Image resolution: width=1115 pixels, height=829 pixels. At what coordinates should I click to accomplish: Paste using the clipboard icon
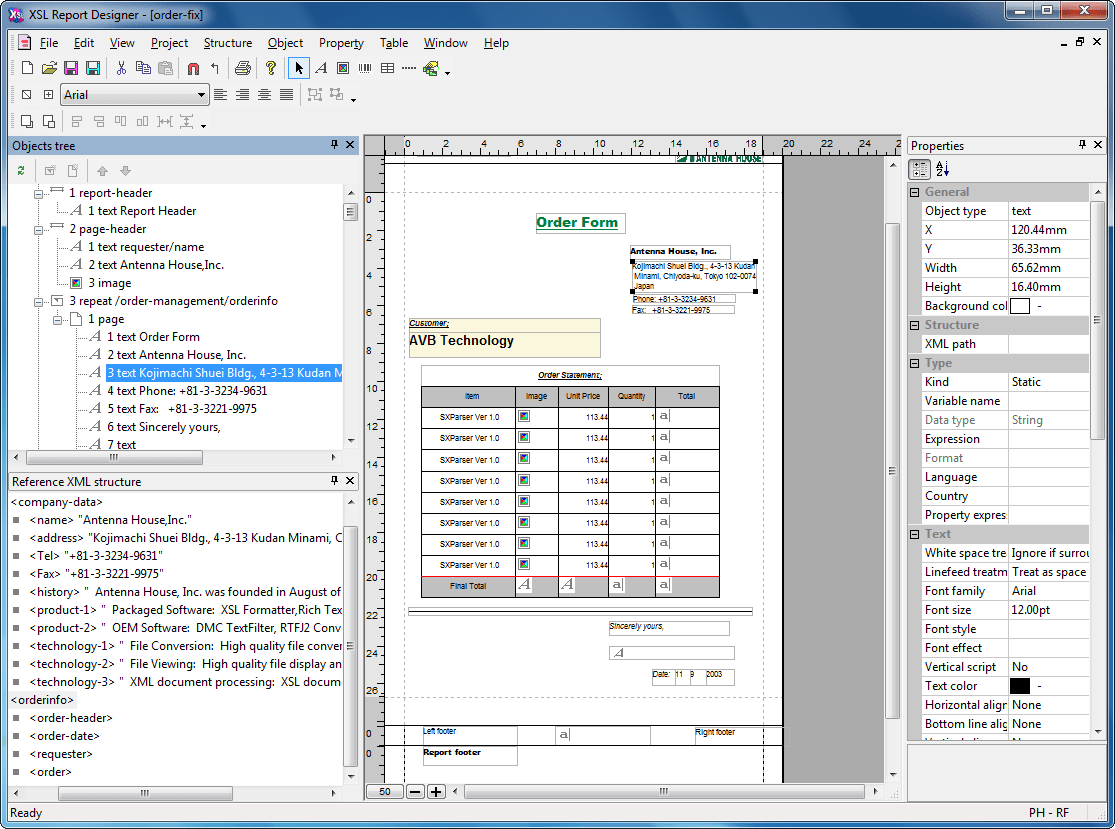[165, 68]
